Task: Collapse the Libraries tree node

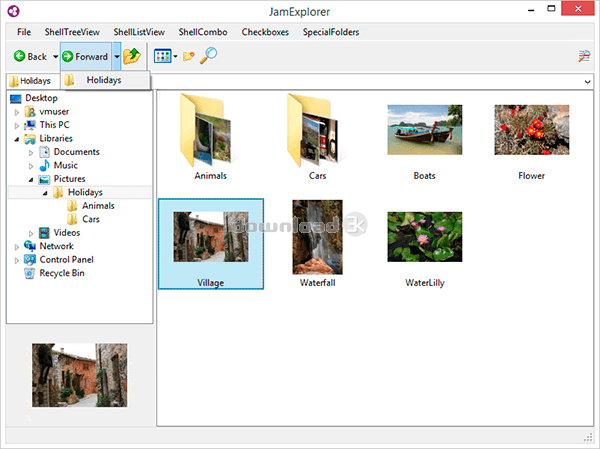Action: [x=16, y=139]
